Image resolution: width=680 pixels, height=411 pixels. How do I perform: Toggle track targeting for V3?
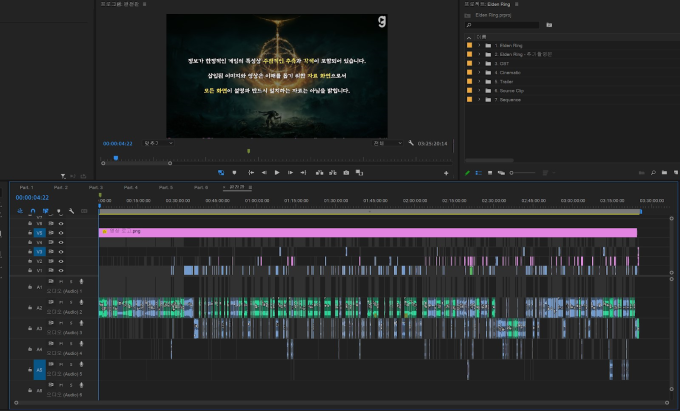coord(39,252)
